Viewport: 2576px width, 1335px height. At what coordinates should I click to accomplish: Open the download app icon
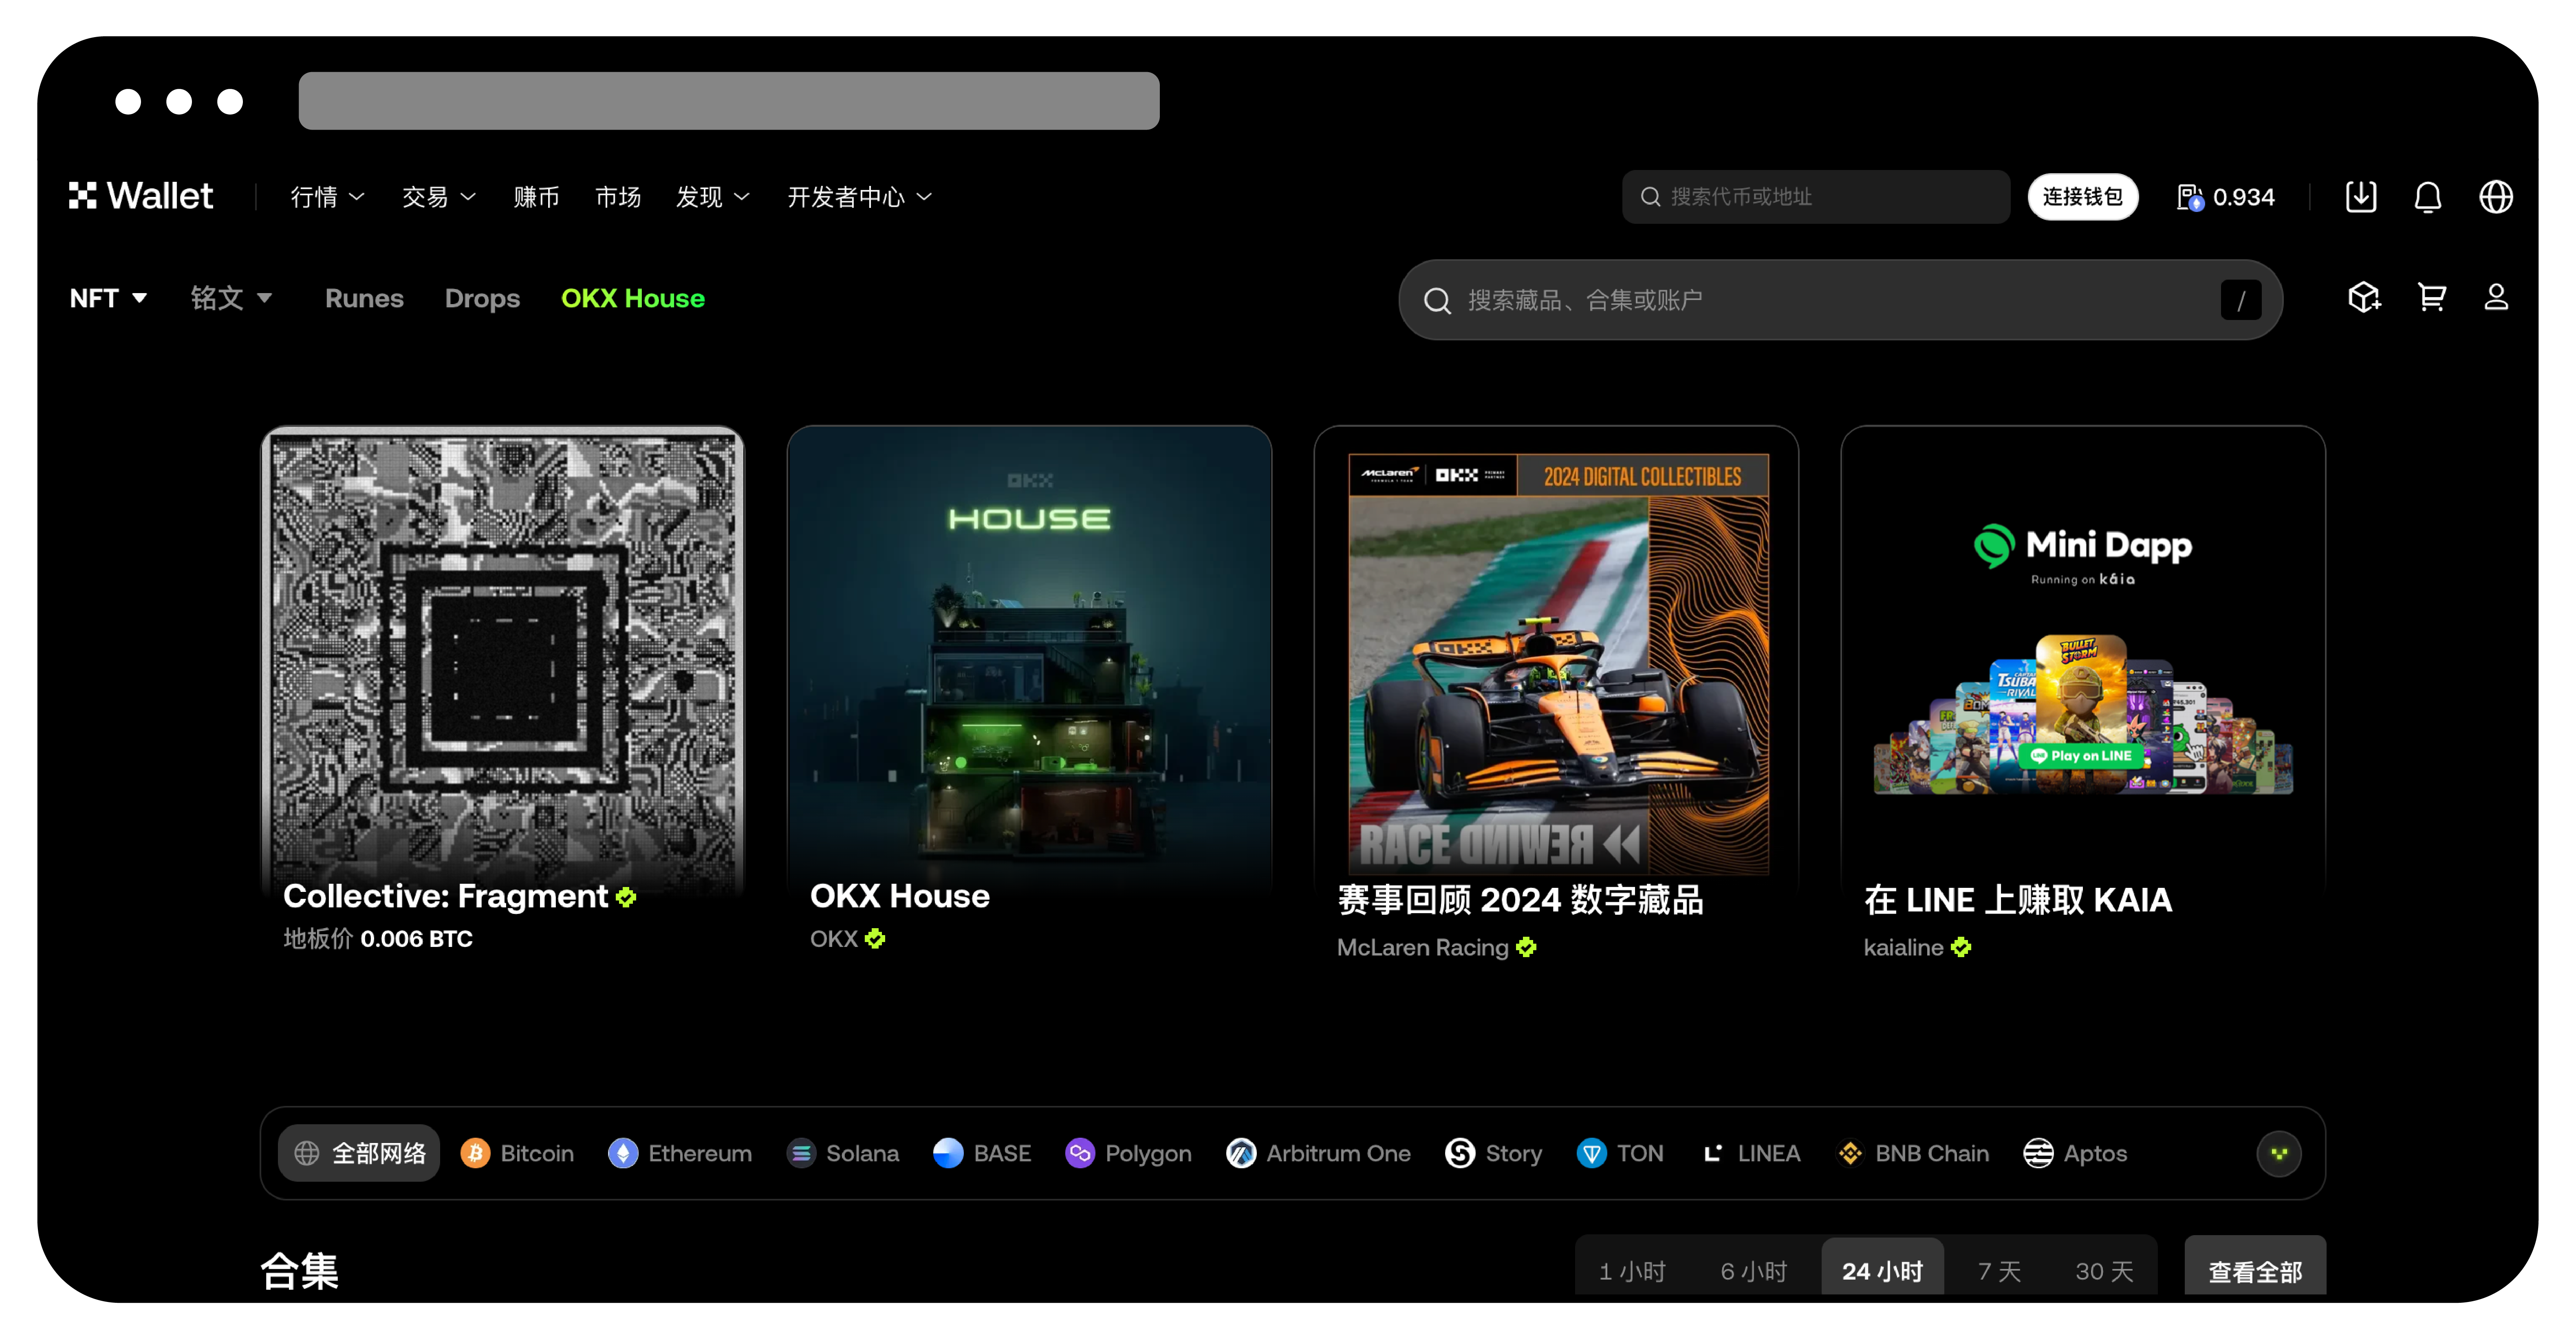pos(2361,196)
